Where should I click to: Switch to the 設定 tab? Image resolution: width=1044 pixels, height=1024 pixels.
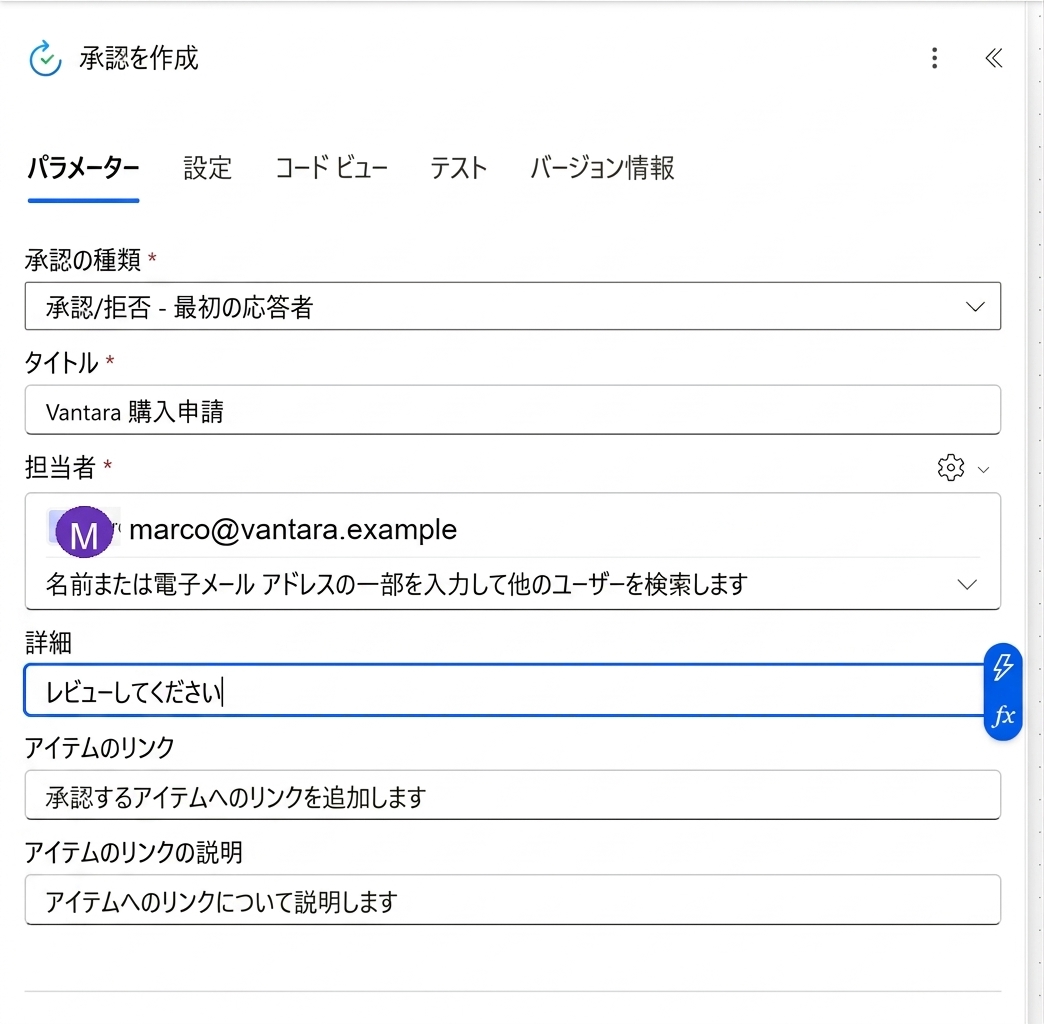(207, 168)
